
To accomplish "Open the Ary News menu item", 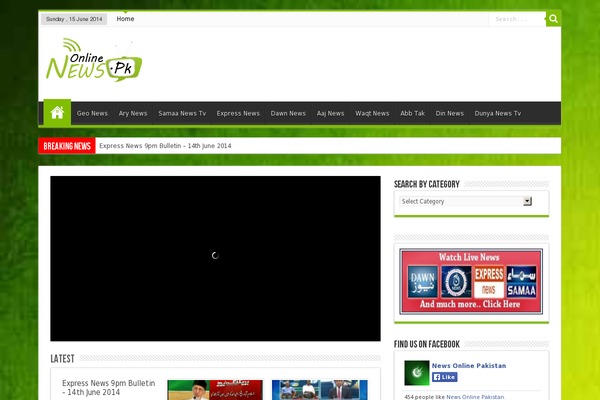I will click(133, 113).
